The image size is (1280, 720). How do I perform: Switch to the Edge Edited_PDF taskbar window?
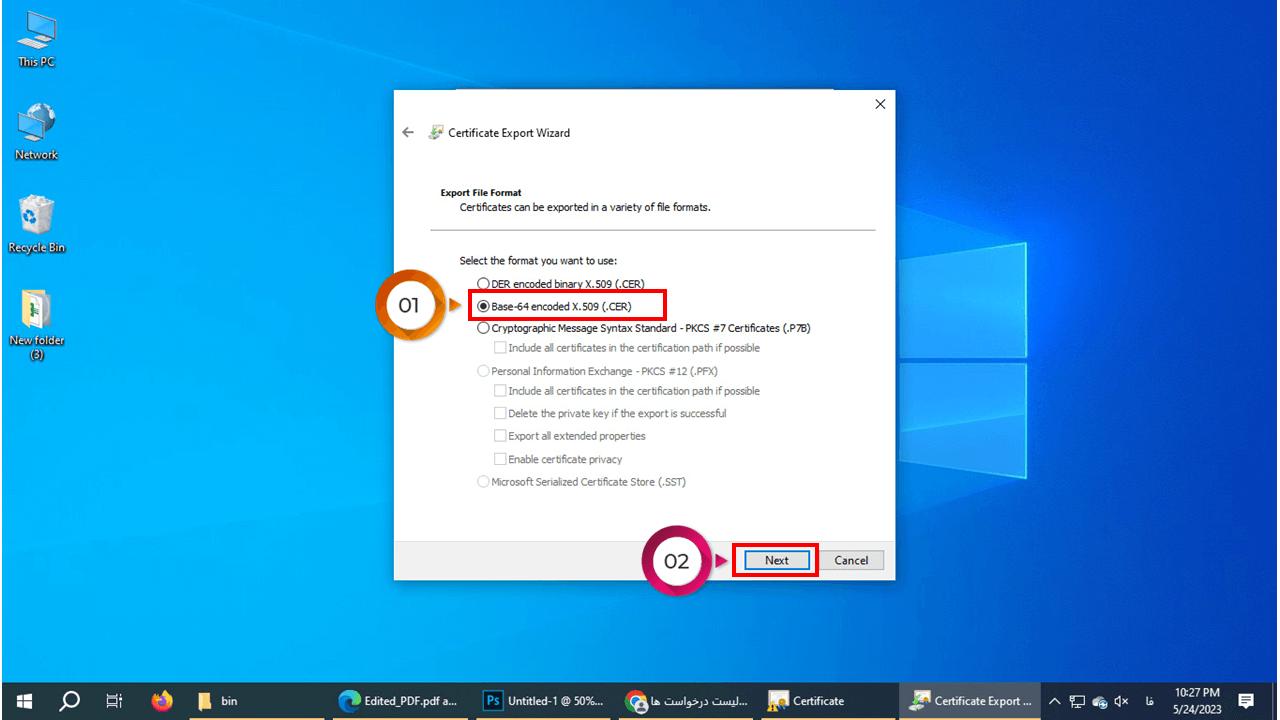point(400,700)
